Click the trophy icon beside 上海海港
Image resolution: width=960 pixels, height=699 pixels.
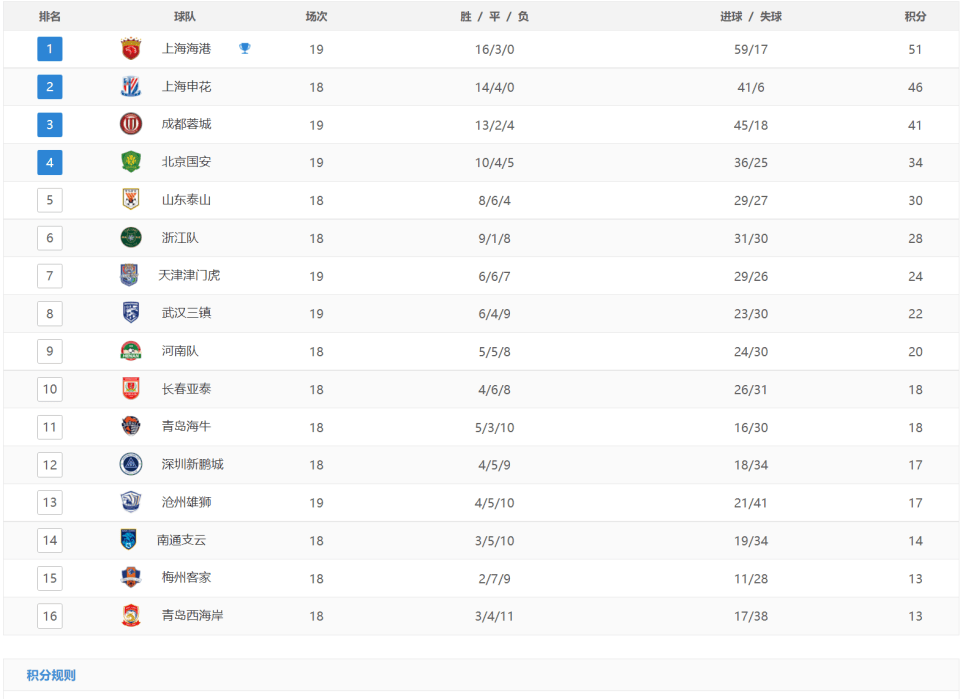coord(245,48)
